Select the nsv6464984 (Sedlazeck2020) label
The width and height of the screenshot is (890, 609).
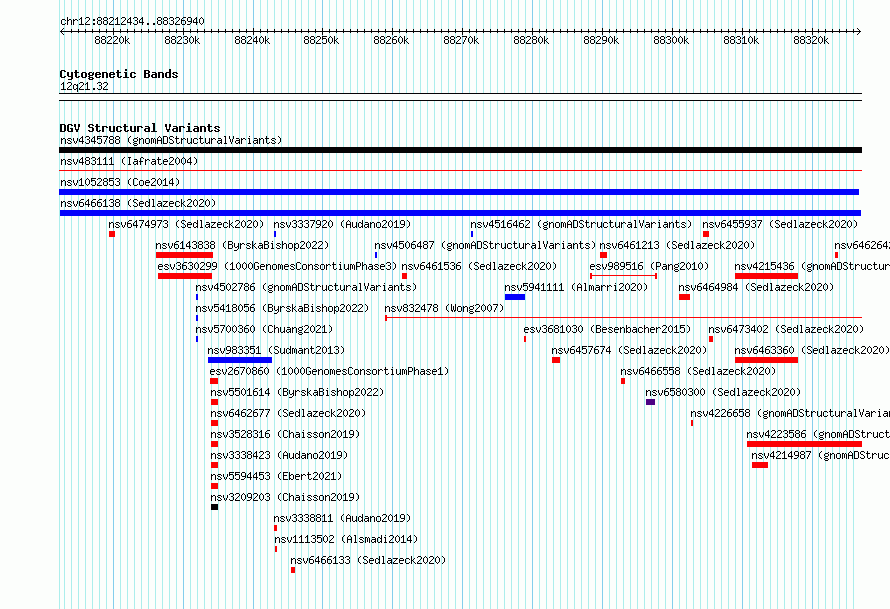pos(756,287)
